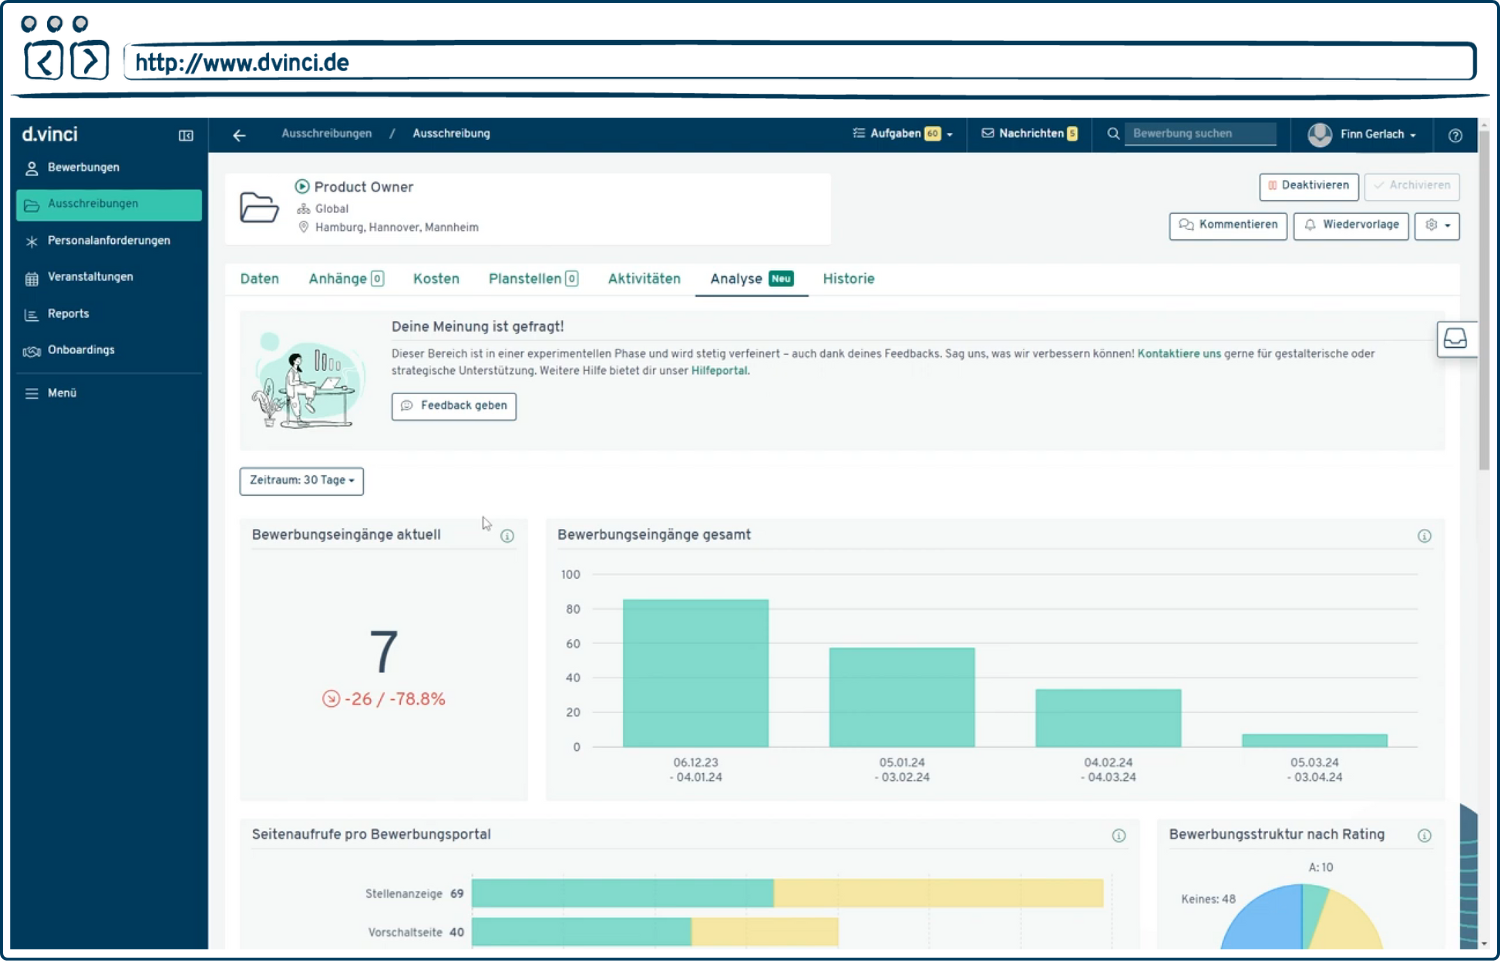Switch to the Aktivitäten tab
The height and width of the screenshot is (961, 1500).
pyautogui.click(x=644, y=279)
